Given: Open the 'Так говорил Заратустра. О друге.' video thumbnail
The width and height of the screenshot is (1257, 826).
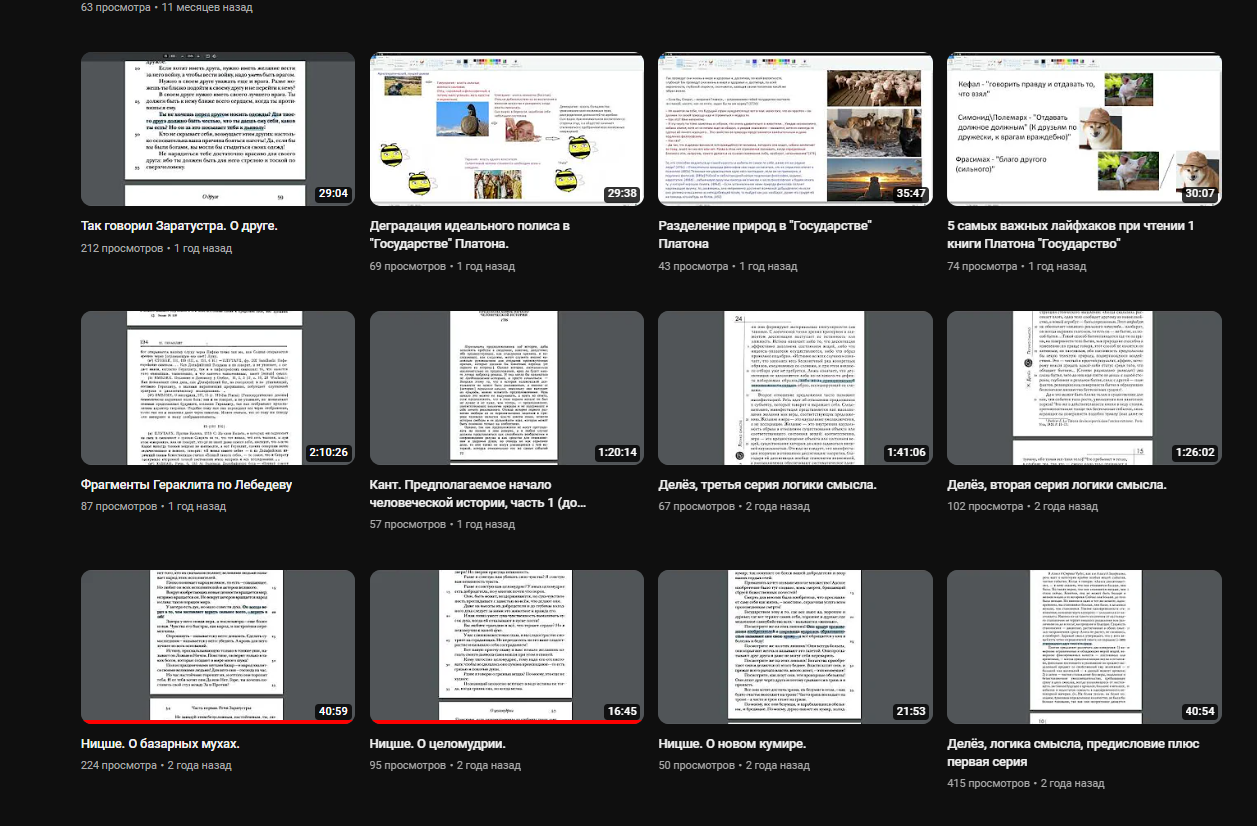Looking at the screenshot, I should pos(217,128).
